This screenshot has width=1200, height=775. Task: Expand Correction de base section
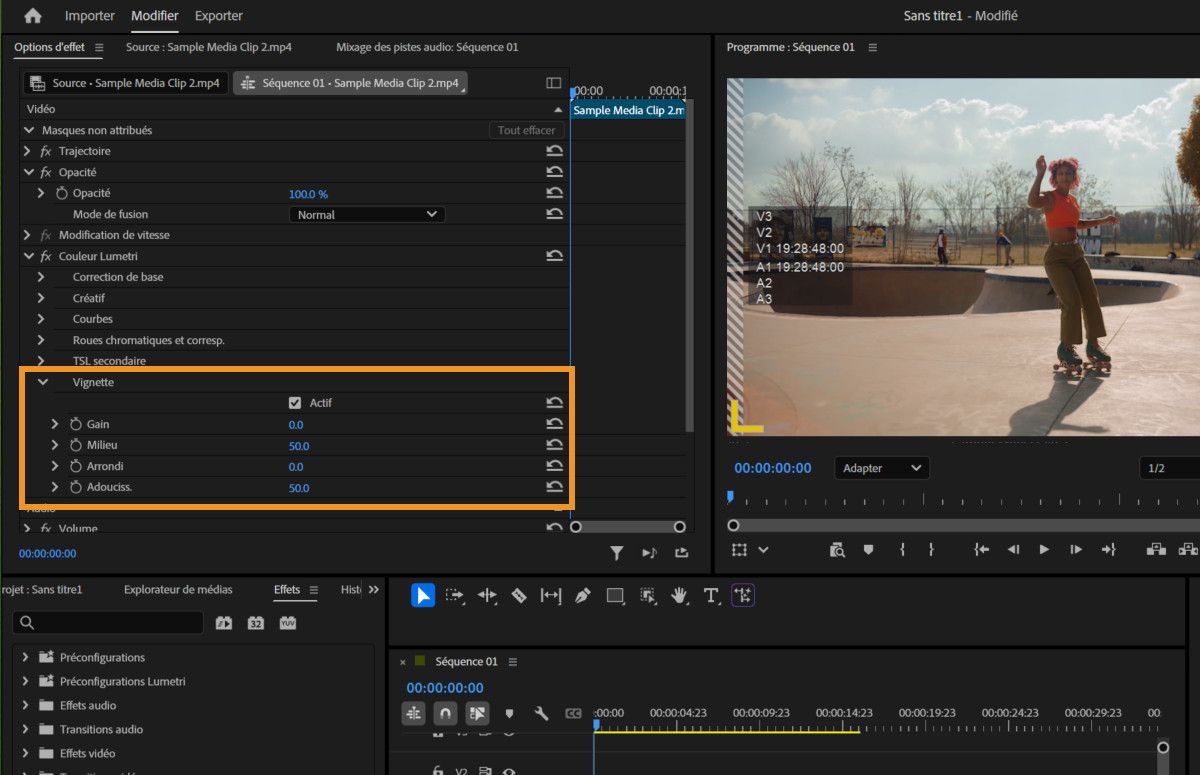[42, 277]
